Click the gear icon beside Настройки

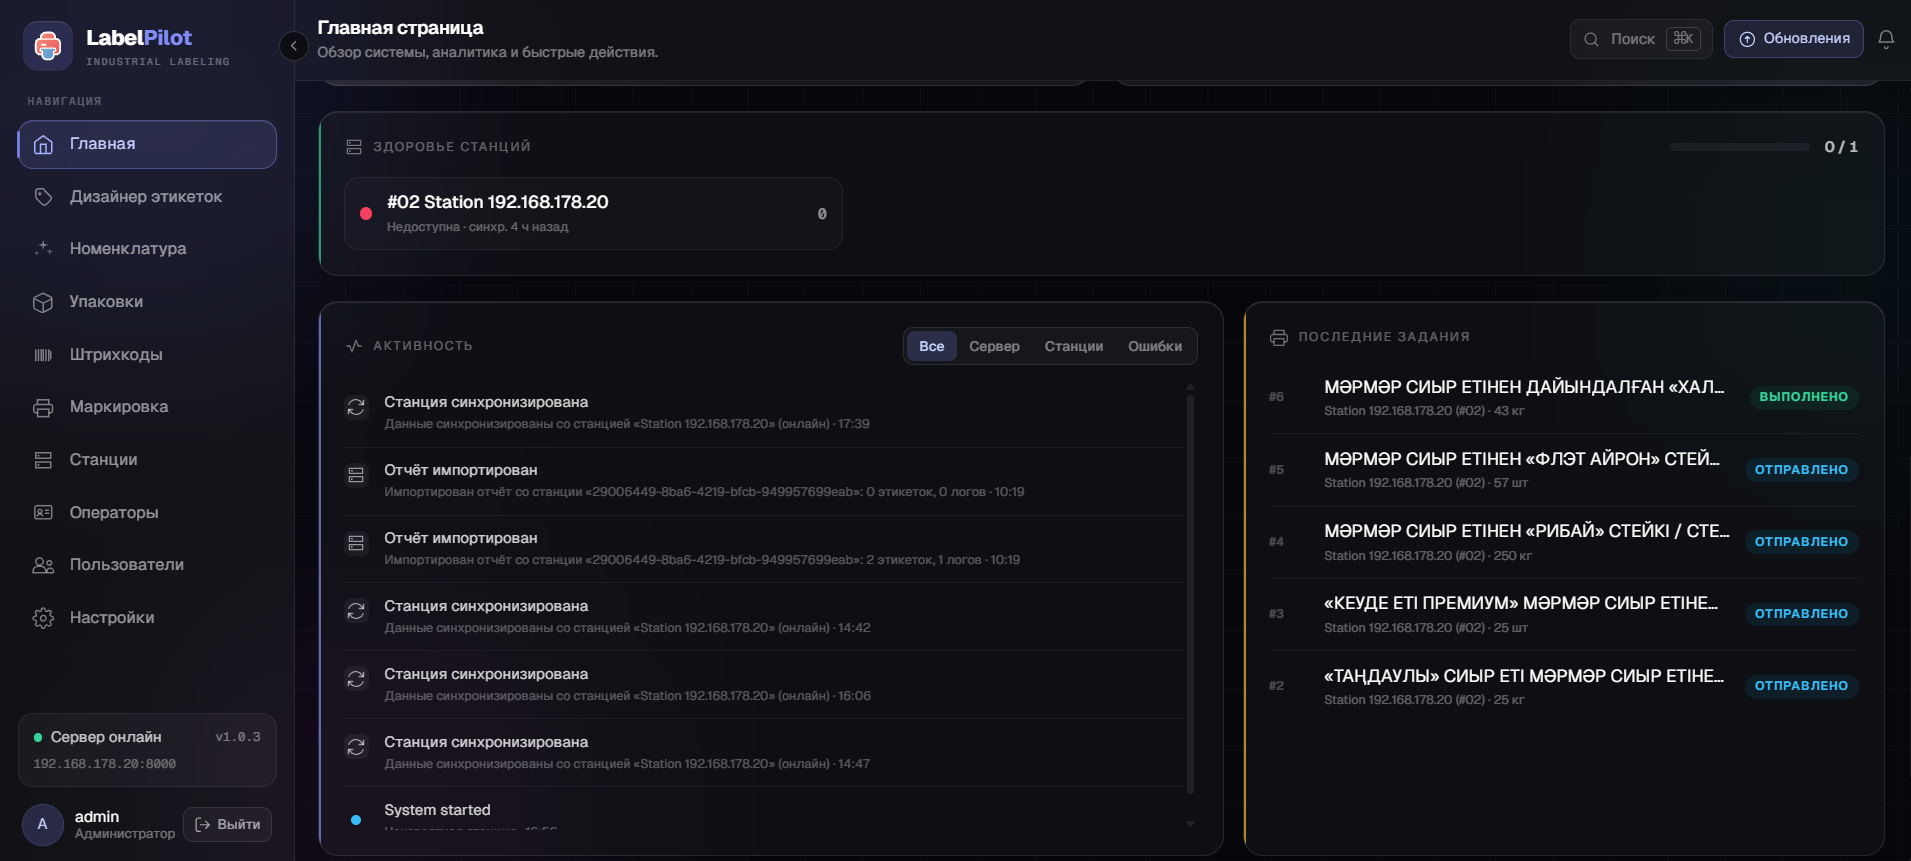pos(43,618)
